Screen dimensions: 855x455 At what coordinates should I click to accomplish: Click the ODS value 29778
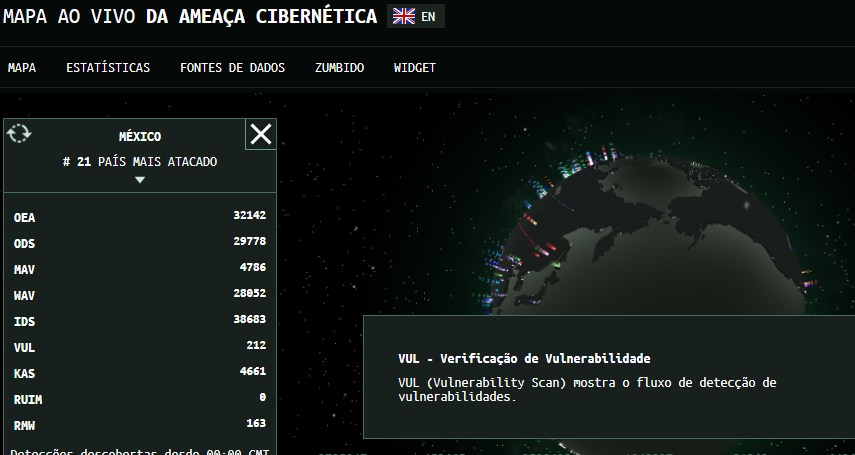(x=250, y=241)
